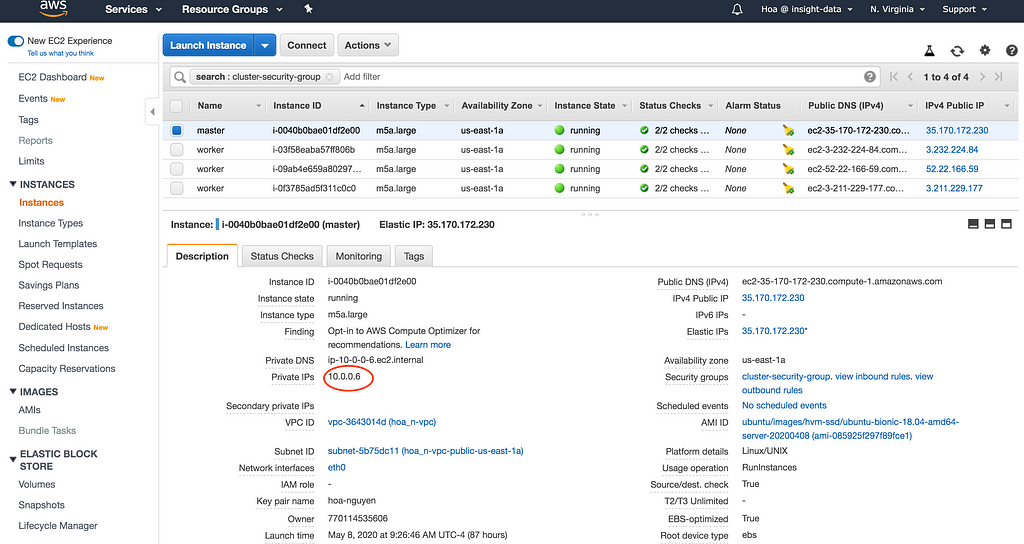The width and height of the screenshot is (1024, 544).
Task: Go to first page of results
Action: 893,77
